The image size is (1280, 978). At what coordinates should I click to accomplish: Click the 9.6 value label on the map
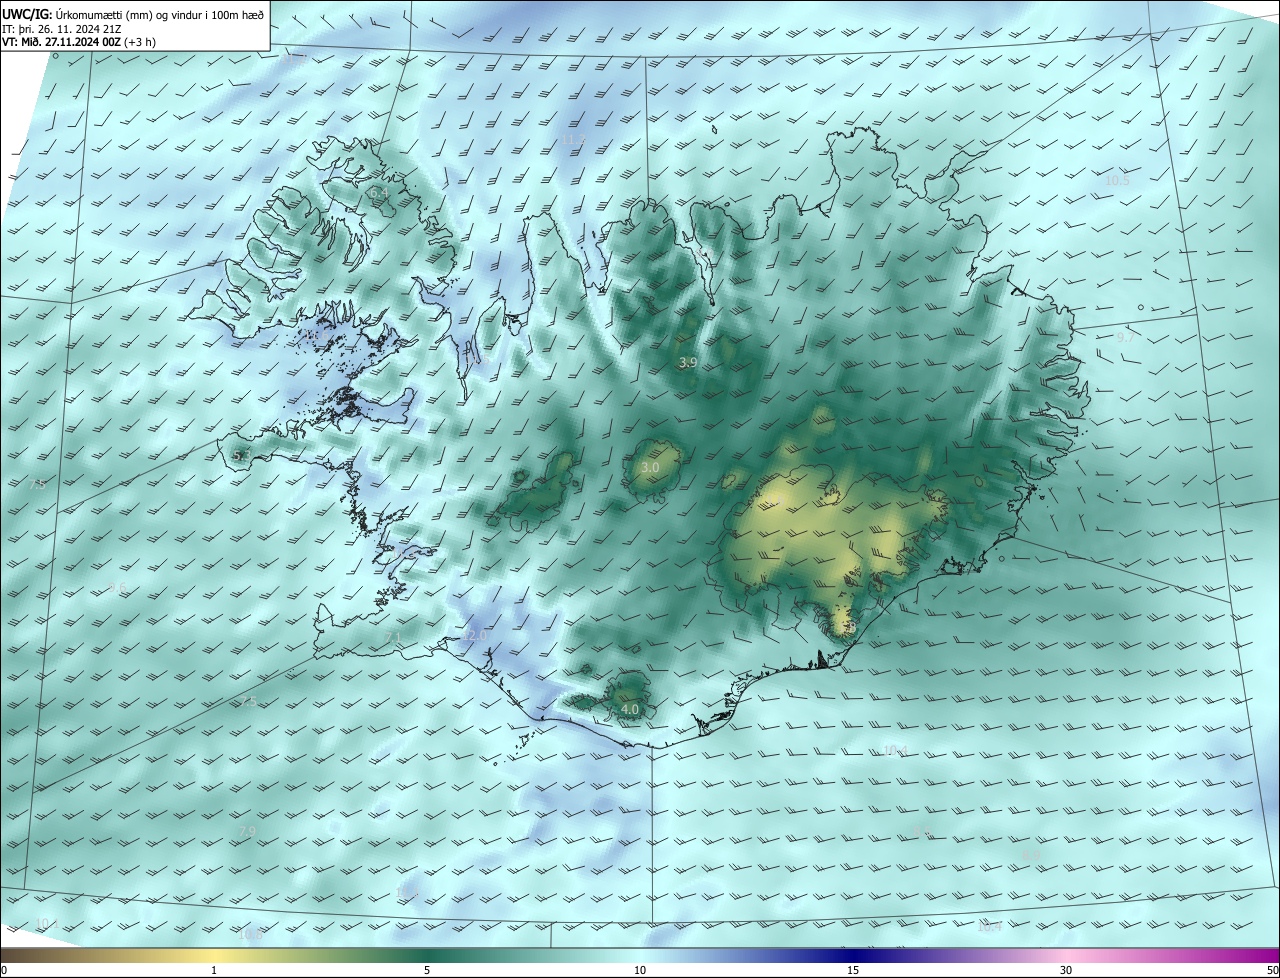(x=117, y=587)
